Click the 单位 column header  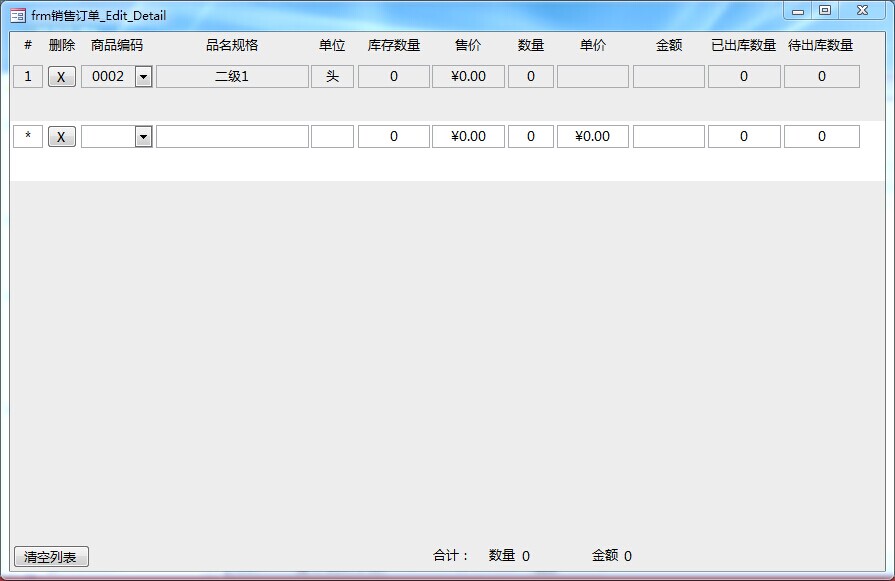click(332, 45)
